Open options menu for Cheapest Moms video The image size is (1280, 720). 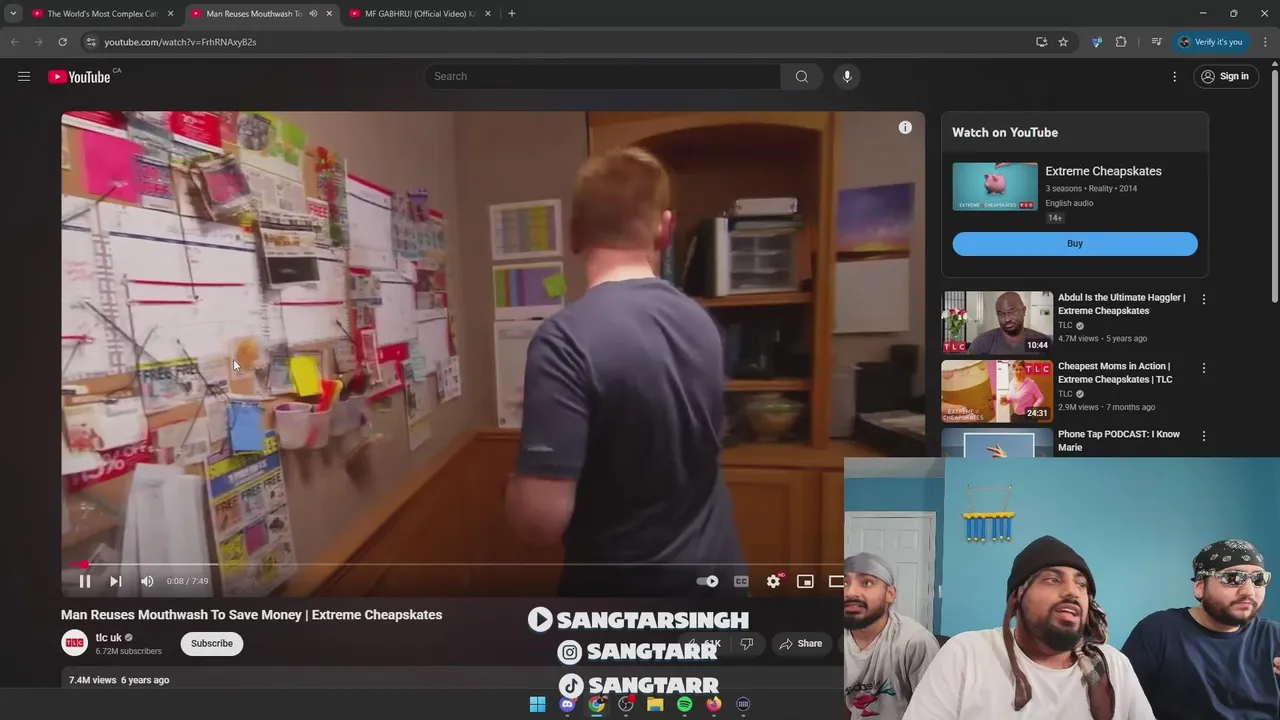1204,368
